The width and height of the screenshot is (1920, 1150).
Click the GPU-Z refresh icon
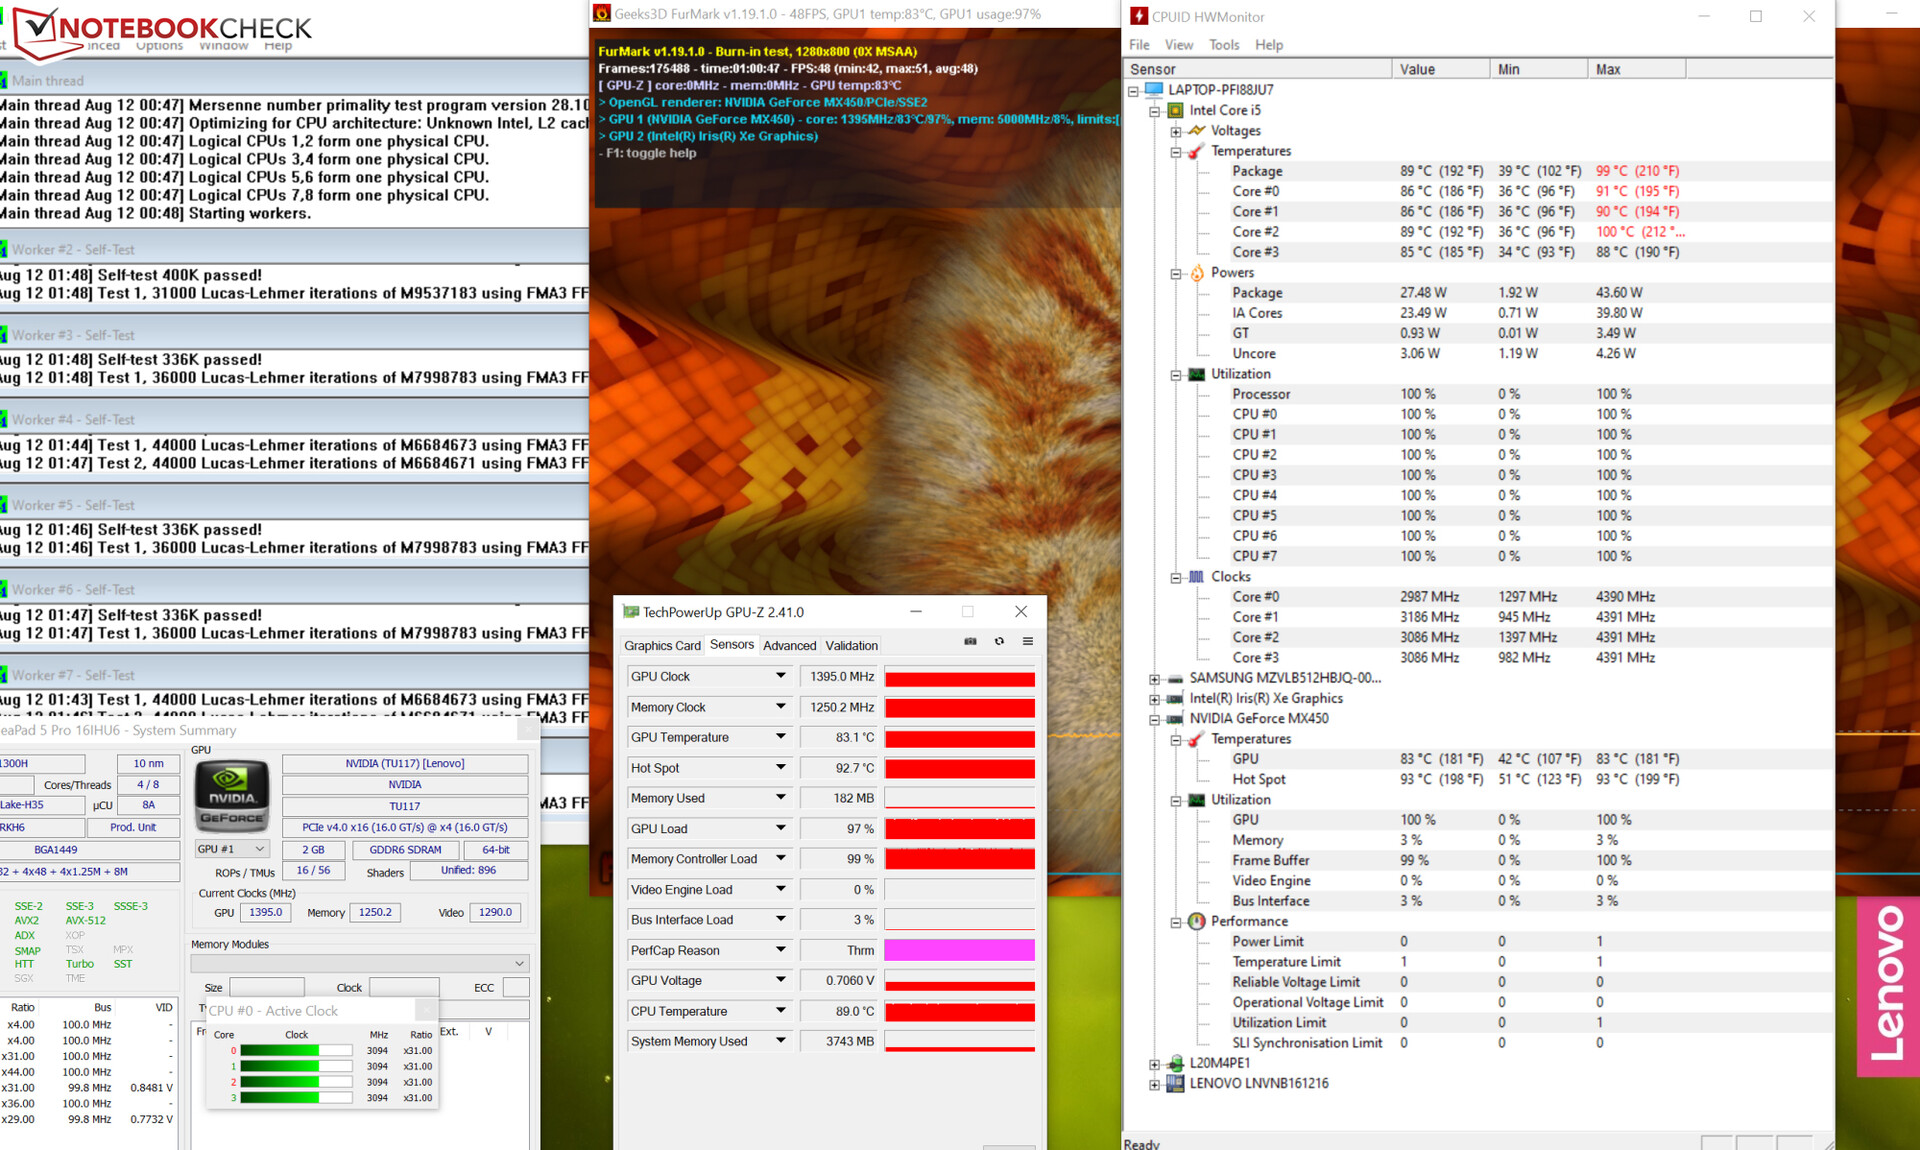[999, 642]
